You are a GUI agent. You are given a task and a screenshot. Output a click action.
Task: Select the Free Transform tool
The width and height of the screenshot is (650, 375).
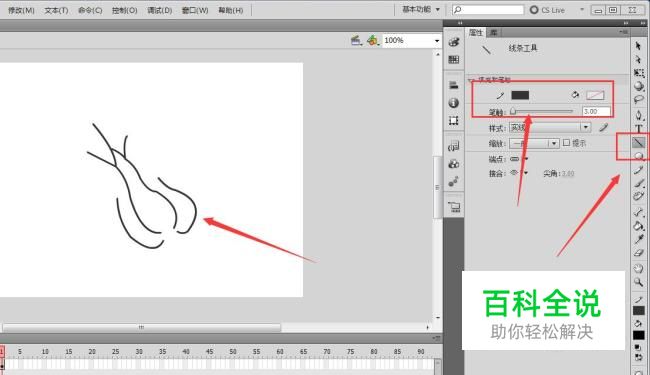638,73
